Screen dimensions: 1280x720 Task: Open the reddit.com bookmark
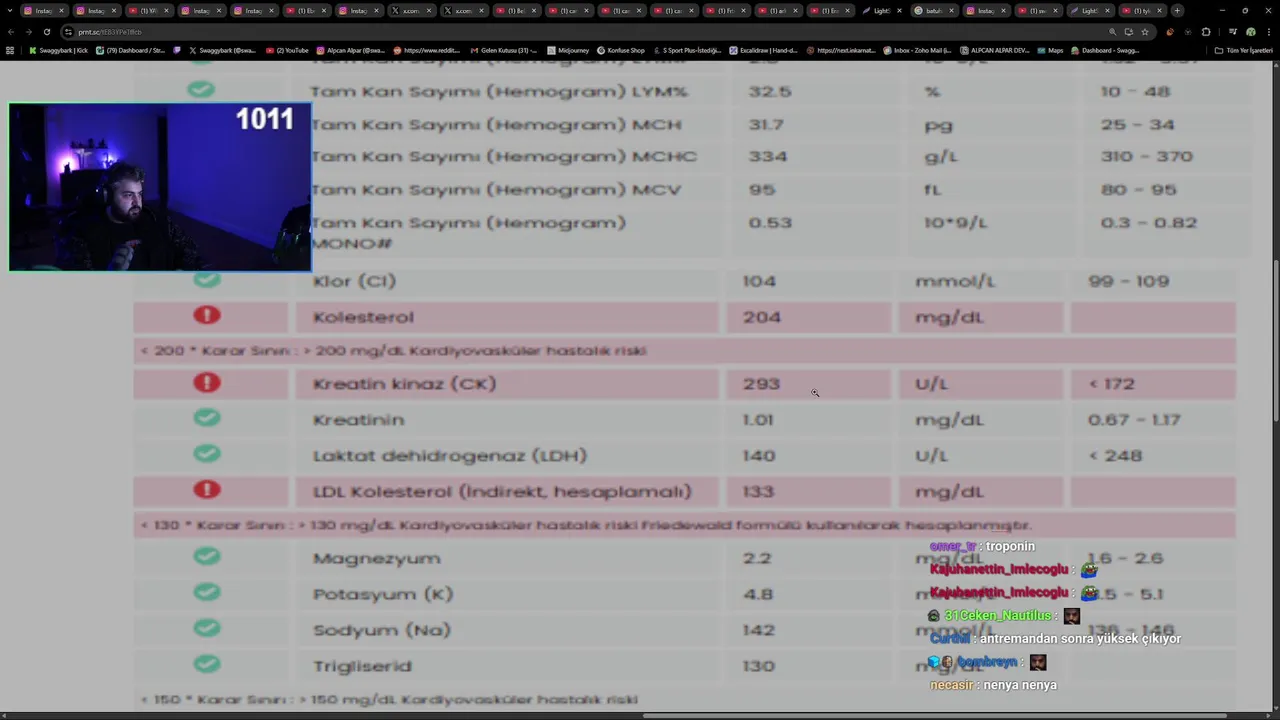[427, 50]
